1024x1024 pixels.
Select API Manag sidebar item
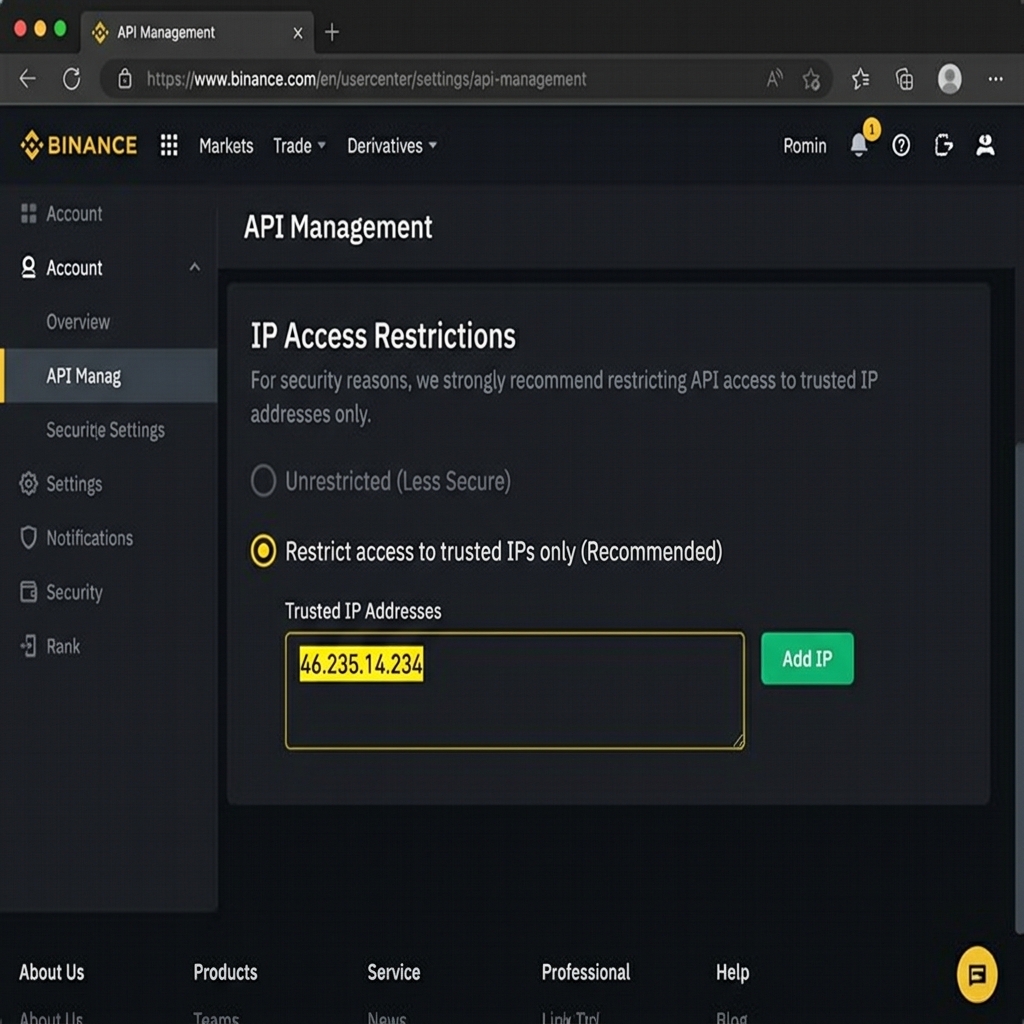point(108,376)
